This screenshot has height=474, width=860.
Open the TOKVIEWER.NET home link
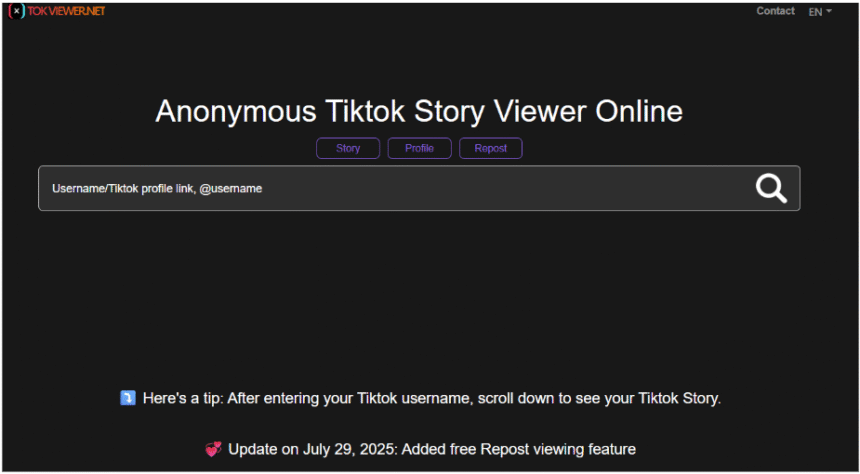coord(66,11)
